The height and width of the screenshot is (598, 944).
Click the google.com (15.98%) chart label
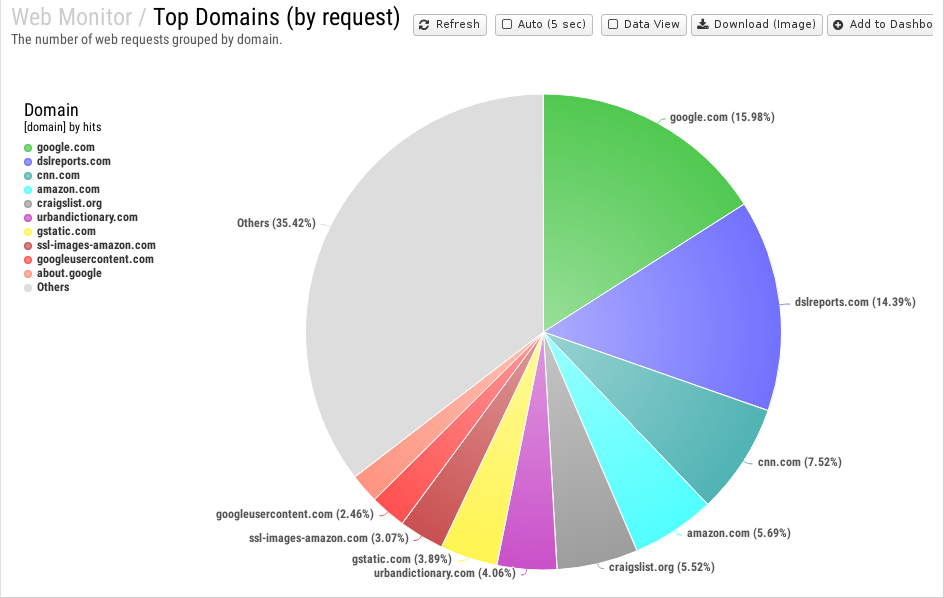(722, 117)
